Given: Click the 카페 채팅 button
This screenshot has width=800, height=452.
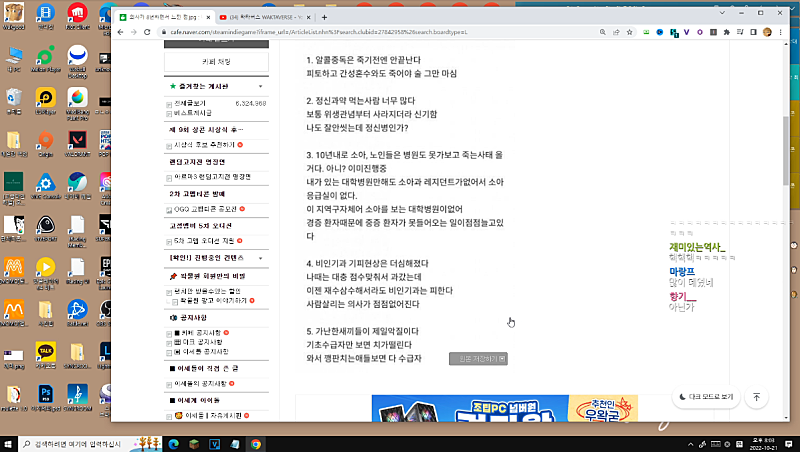Looking at the screenshot, I should click(216, 62).
